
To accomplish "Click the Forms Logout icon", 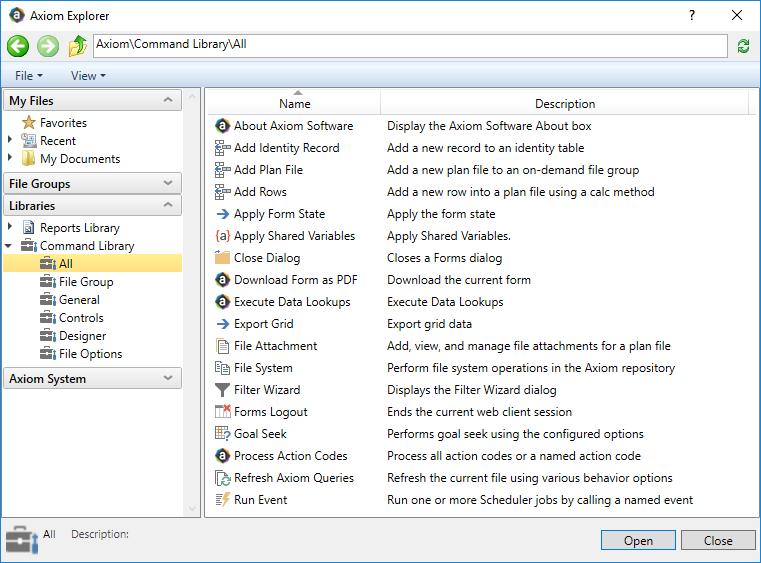I will click(223, 412).
